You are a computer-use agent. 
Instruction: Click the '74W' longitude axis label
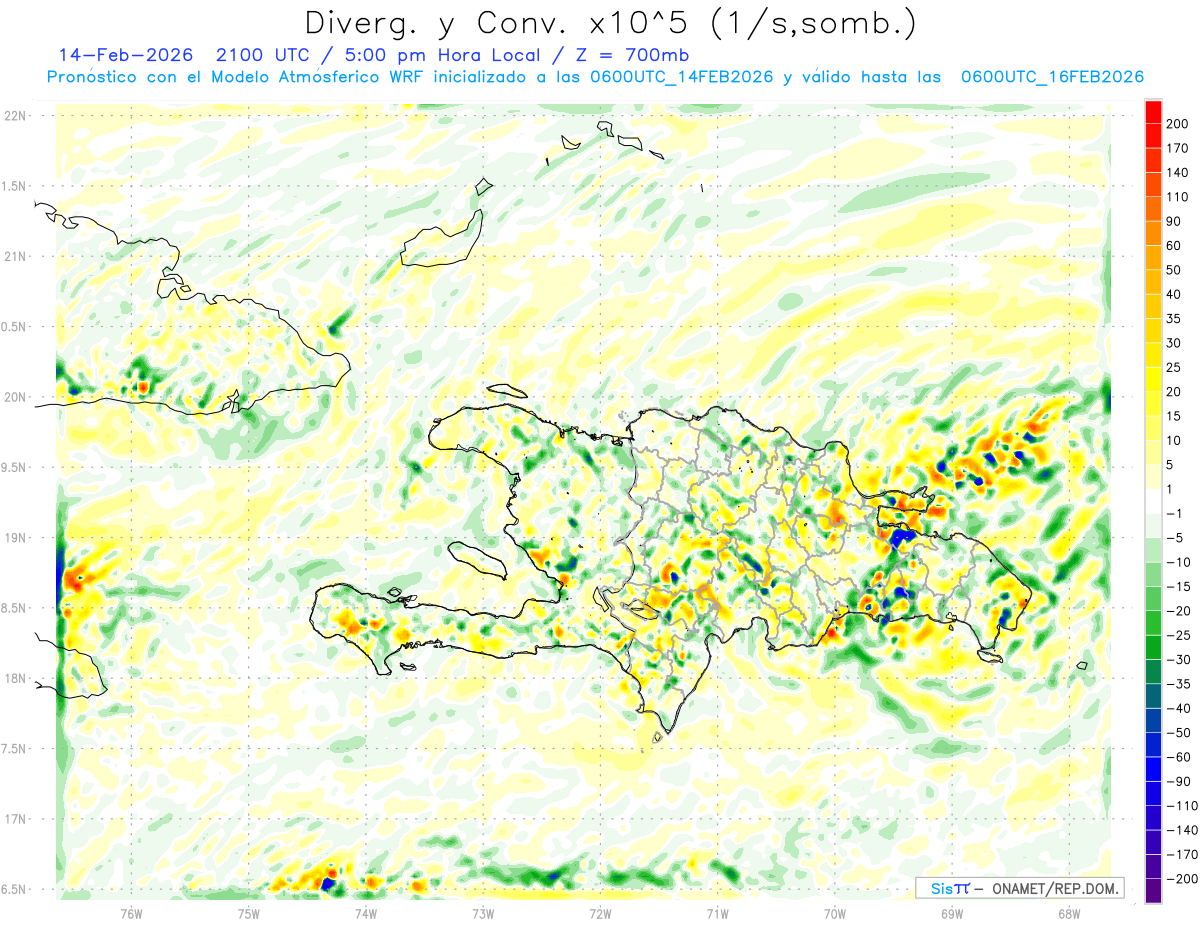[x=365, y=912]
